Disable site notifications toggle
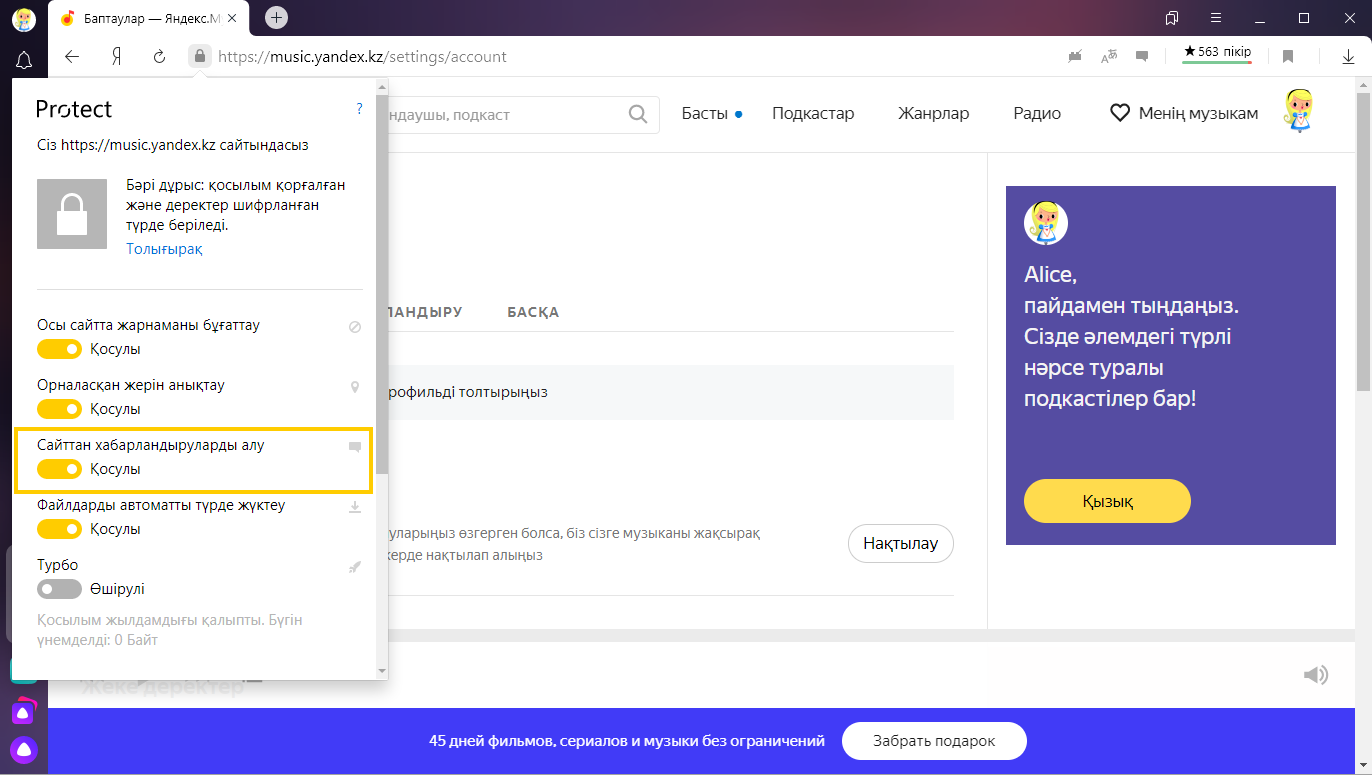 pos(59,469)
